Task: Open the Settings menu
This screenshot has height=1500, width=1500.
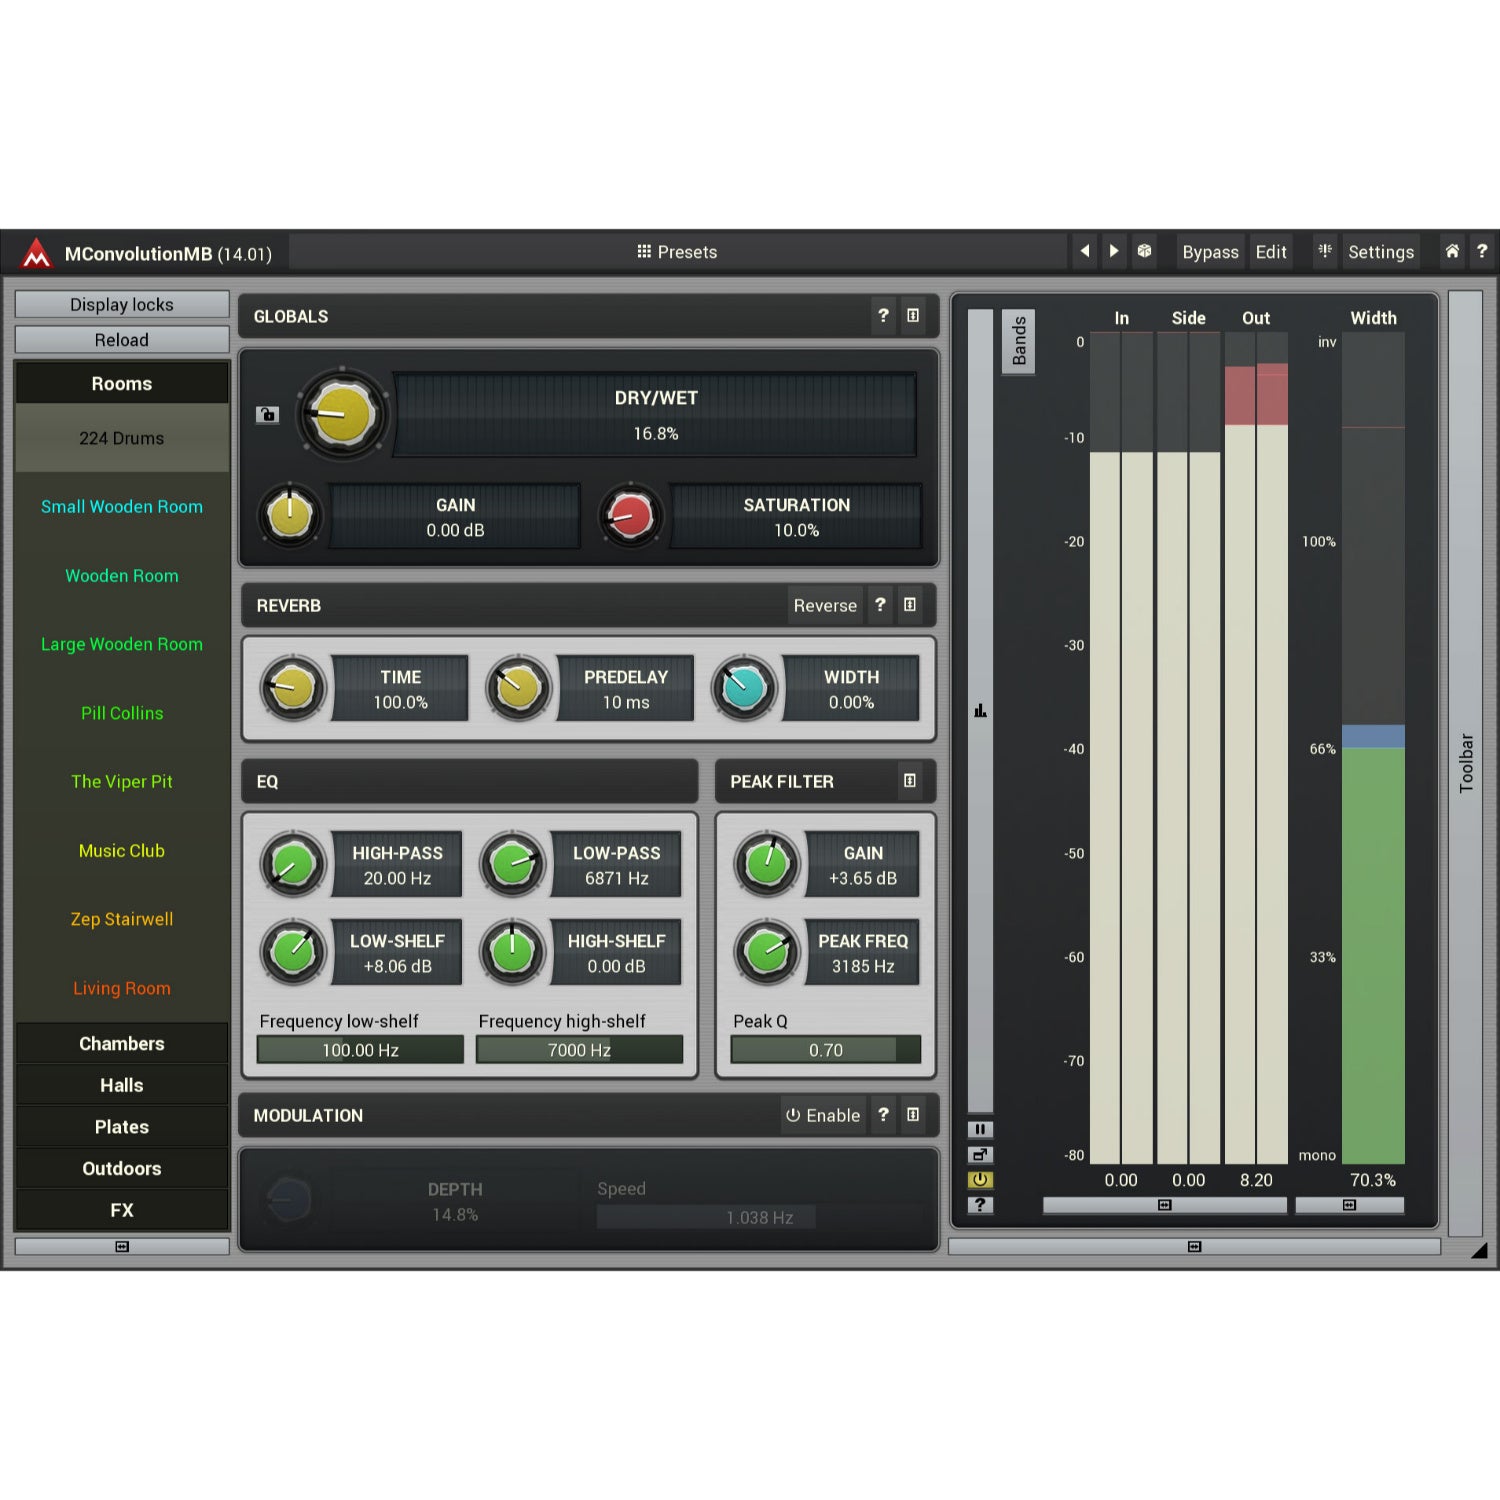Action: [1381, 252]
